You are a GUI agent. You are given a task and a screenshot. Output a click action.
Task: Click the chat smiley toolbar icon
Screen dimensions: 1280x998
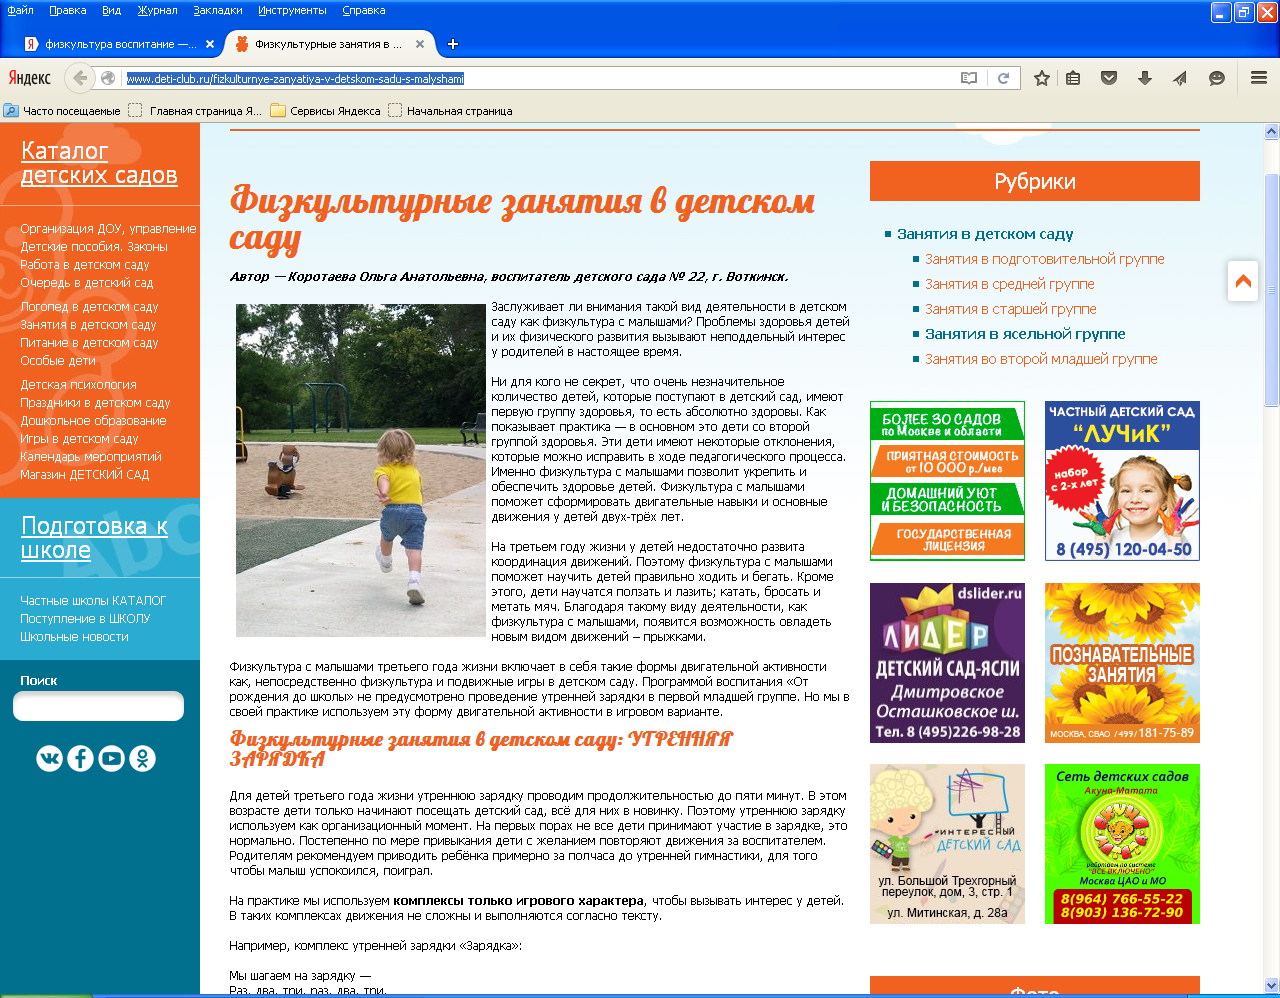click(x=1217, y=78)
